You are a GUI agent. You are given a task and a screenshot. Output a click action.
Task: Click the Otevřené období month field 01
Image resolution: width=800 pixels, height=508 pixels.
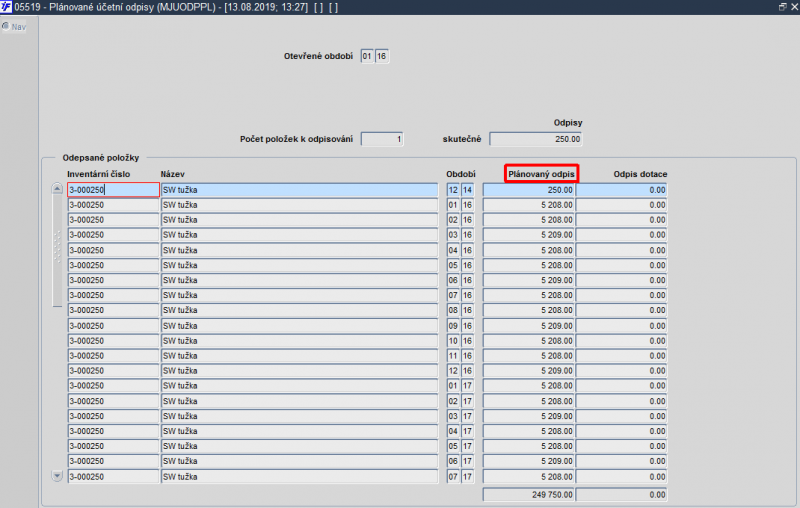[367, 56]
